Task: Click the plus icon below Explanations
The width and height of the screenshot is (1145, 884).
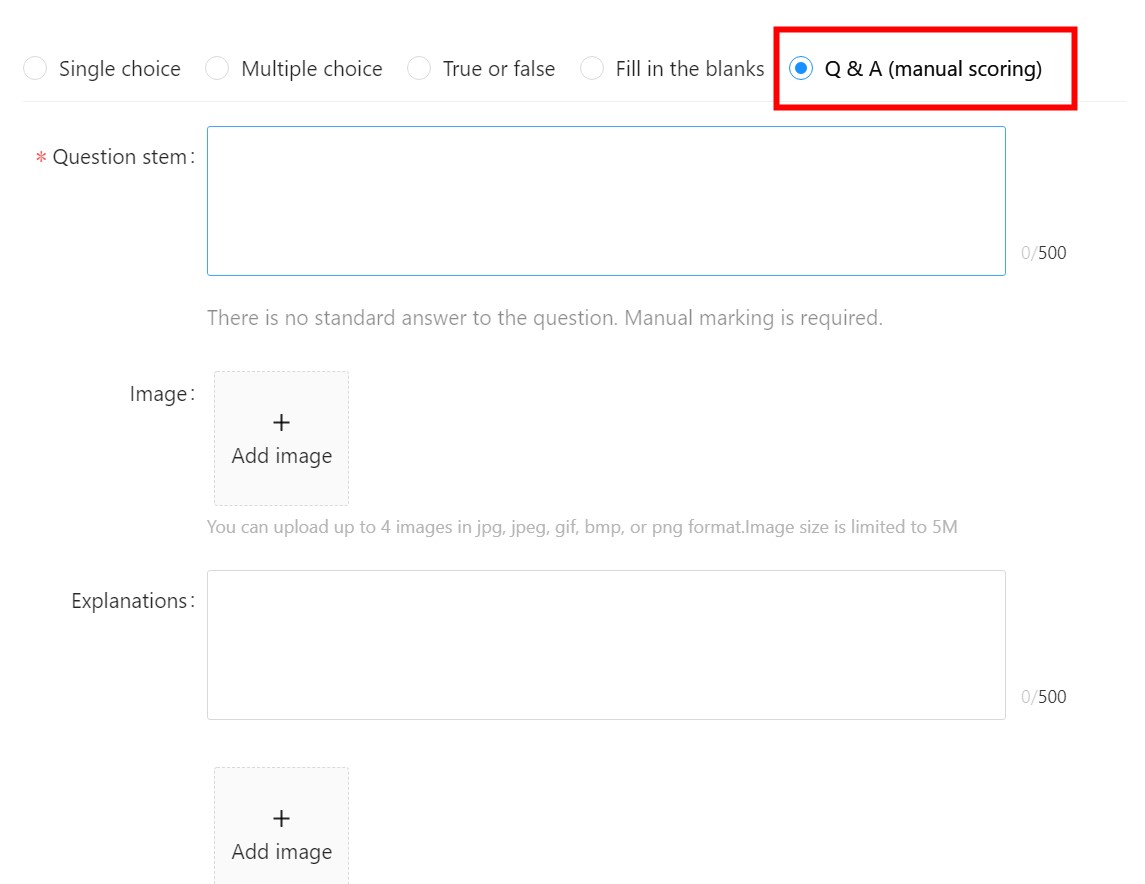Action: [x=281, y=818]
